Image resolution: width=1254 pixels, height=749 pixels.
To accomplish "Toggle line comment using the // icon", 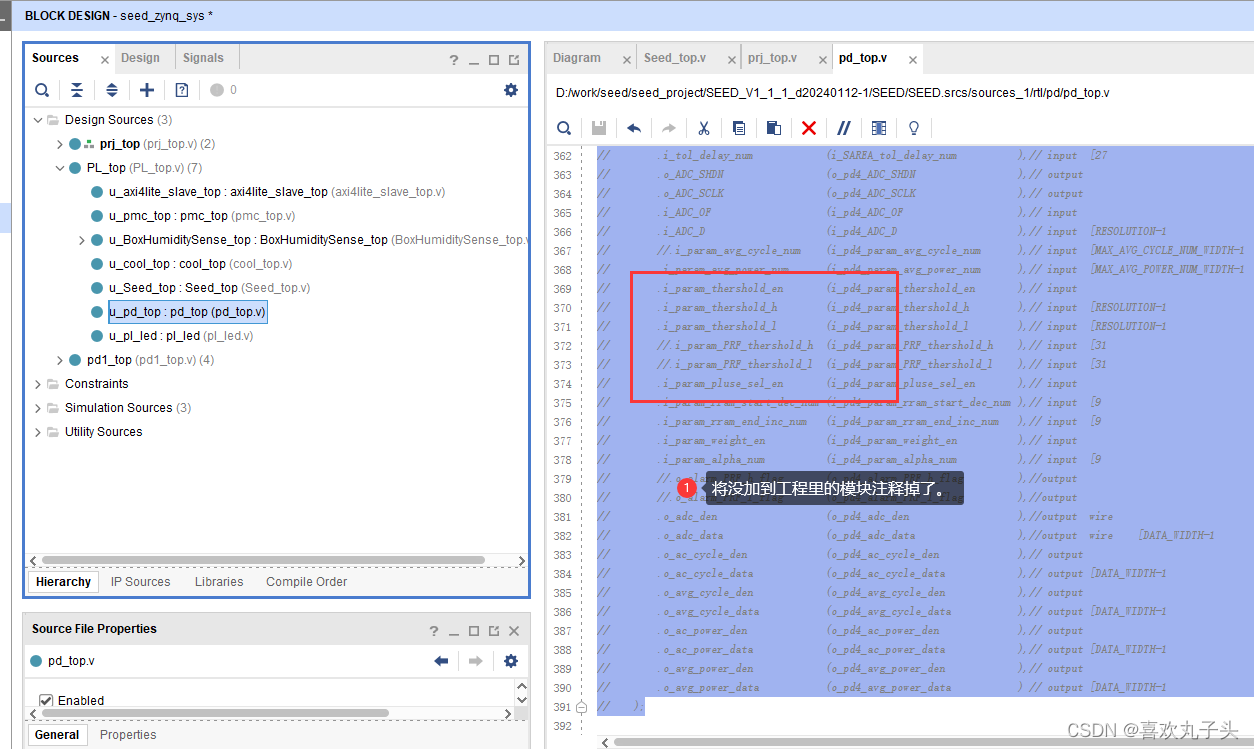I will (844, 128).
